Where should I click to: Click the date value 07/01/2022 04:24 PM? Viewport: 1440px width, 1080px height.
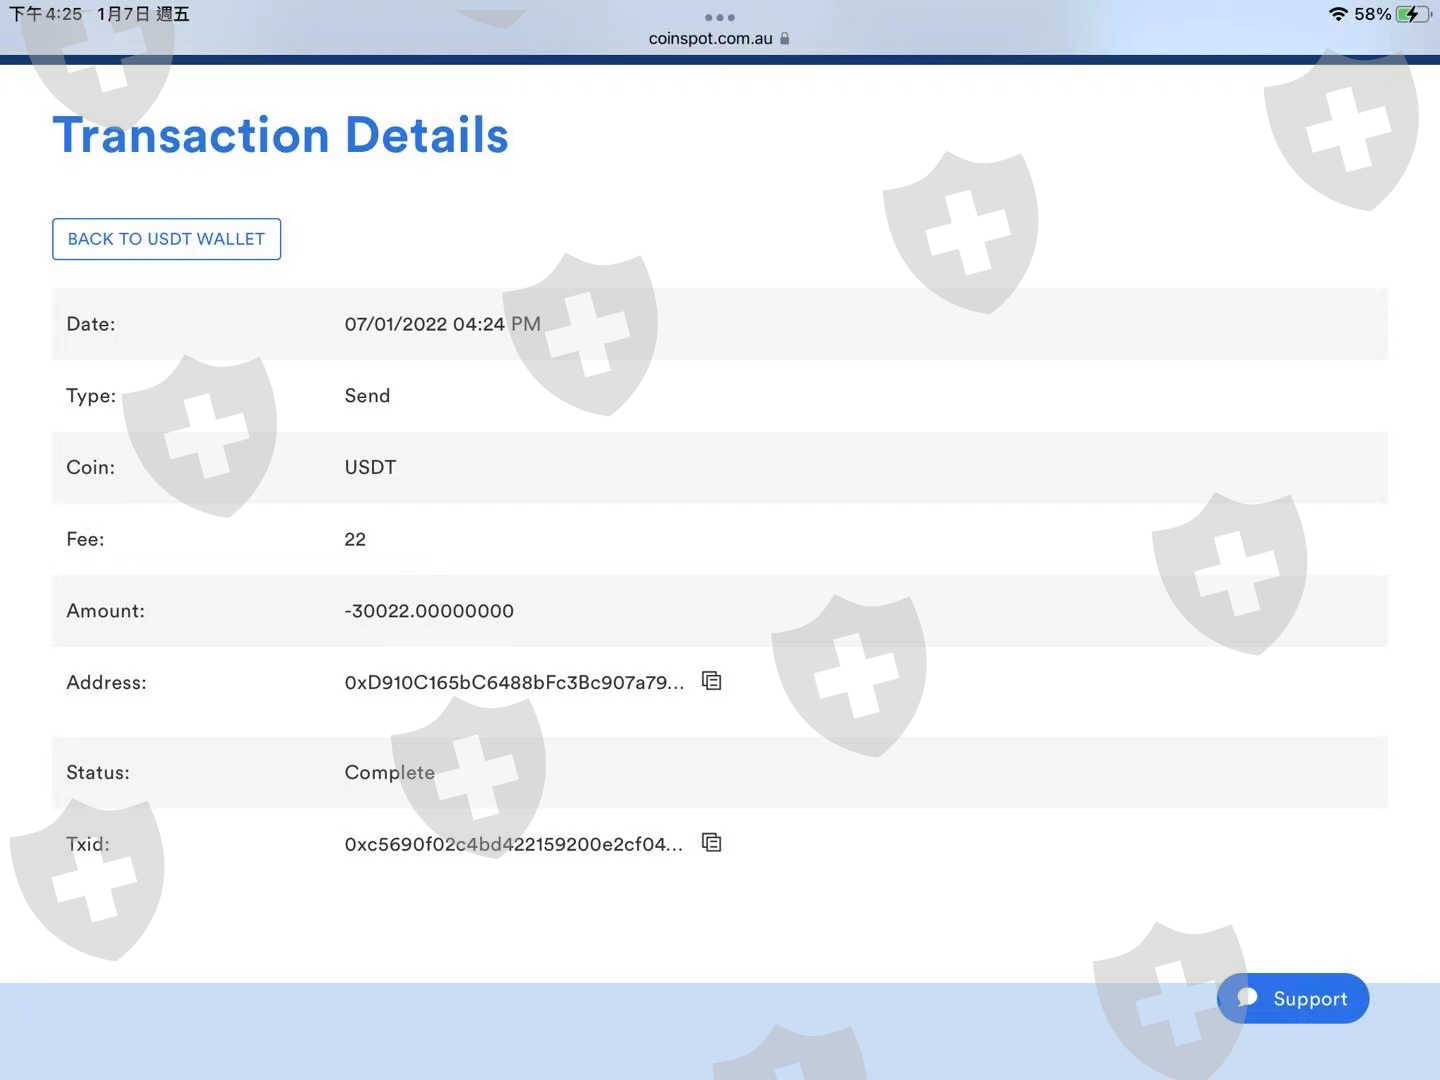(442, 324)
